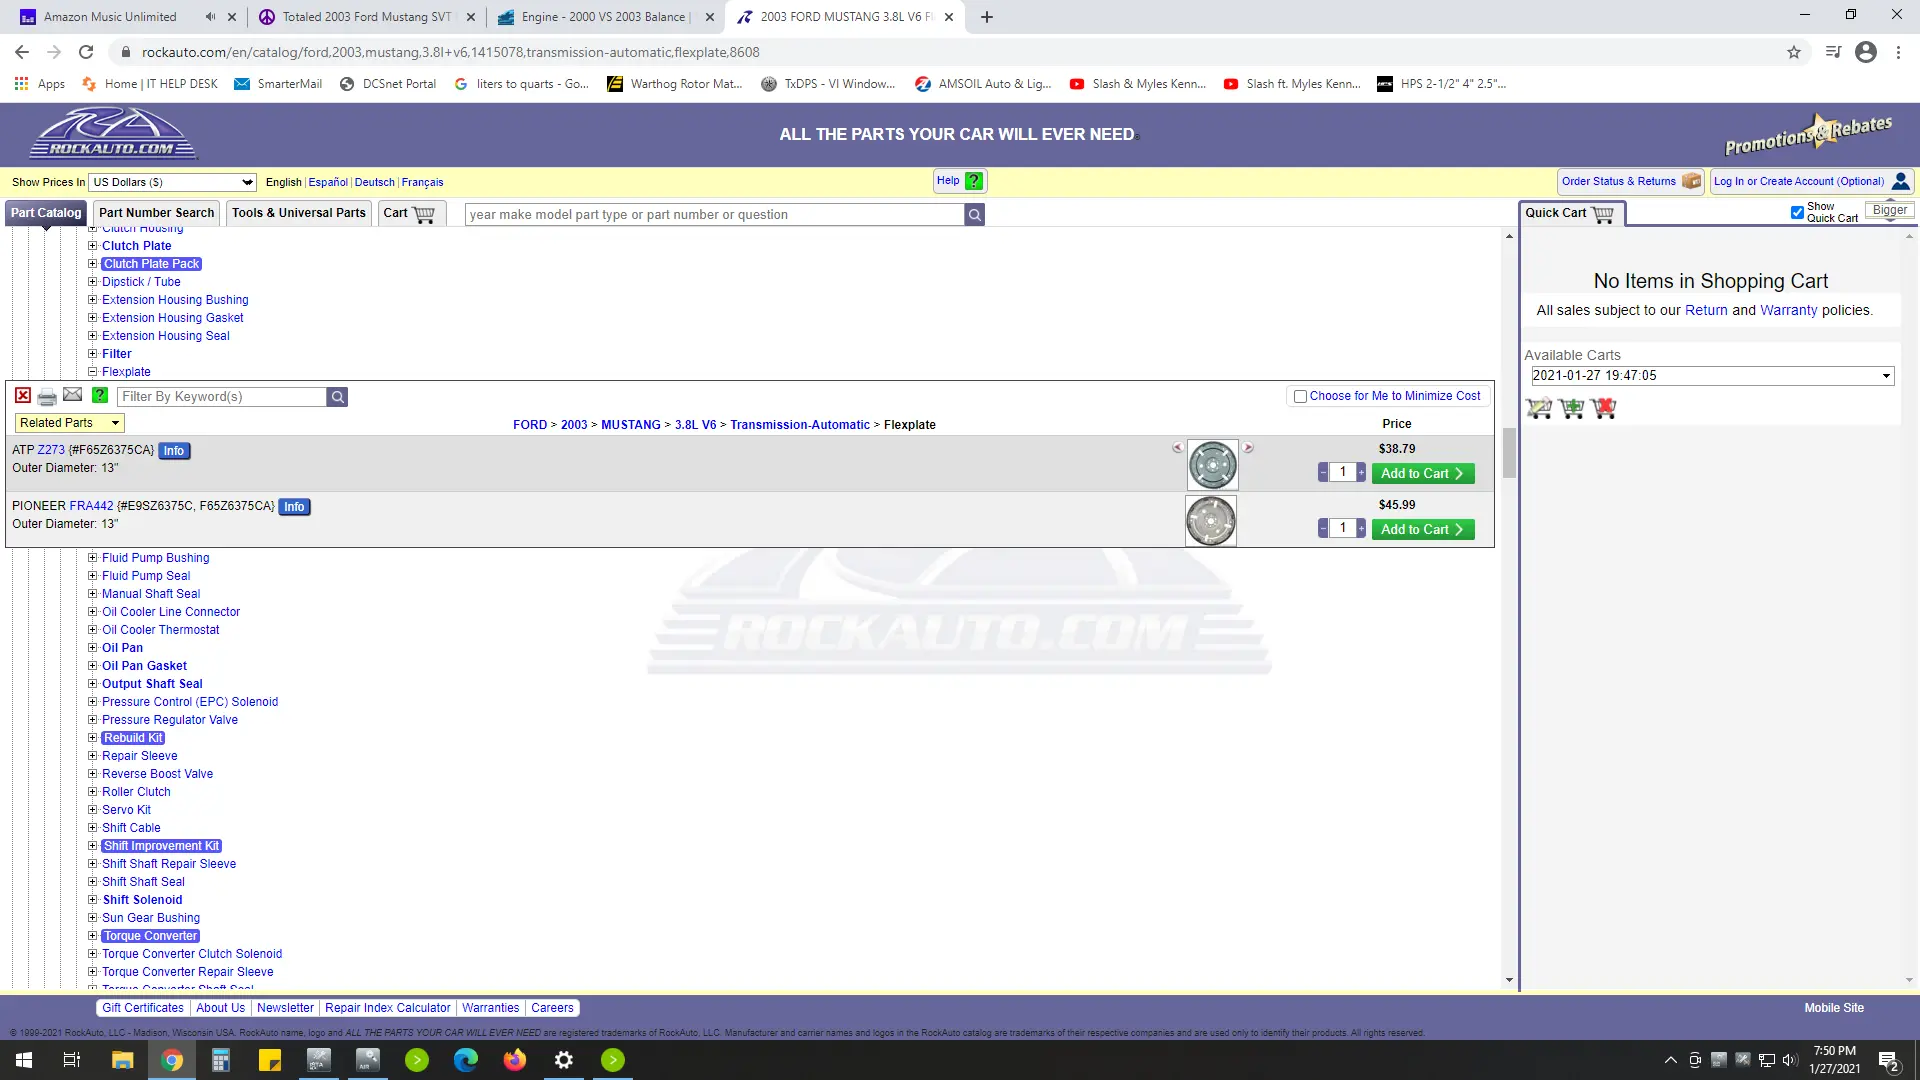Open the green question mark listing help
Image resolution: width=1920 pixels, height=1080 pixels.
[x=100, y=396]
